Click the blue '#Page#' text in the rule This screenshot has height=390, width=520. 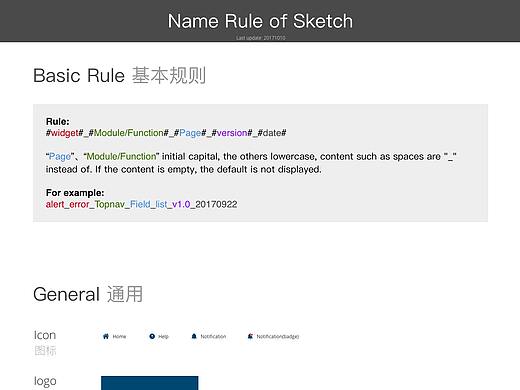(190, 133)
